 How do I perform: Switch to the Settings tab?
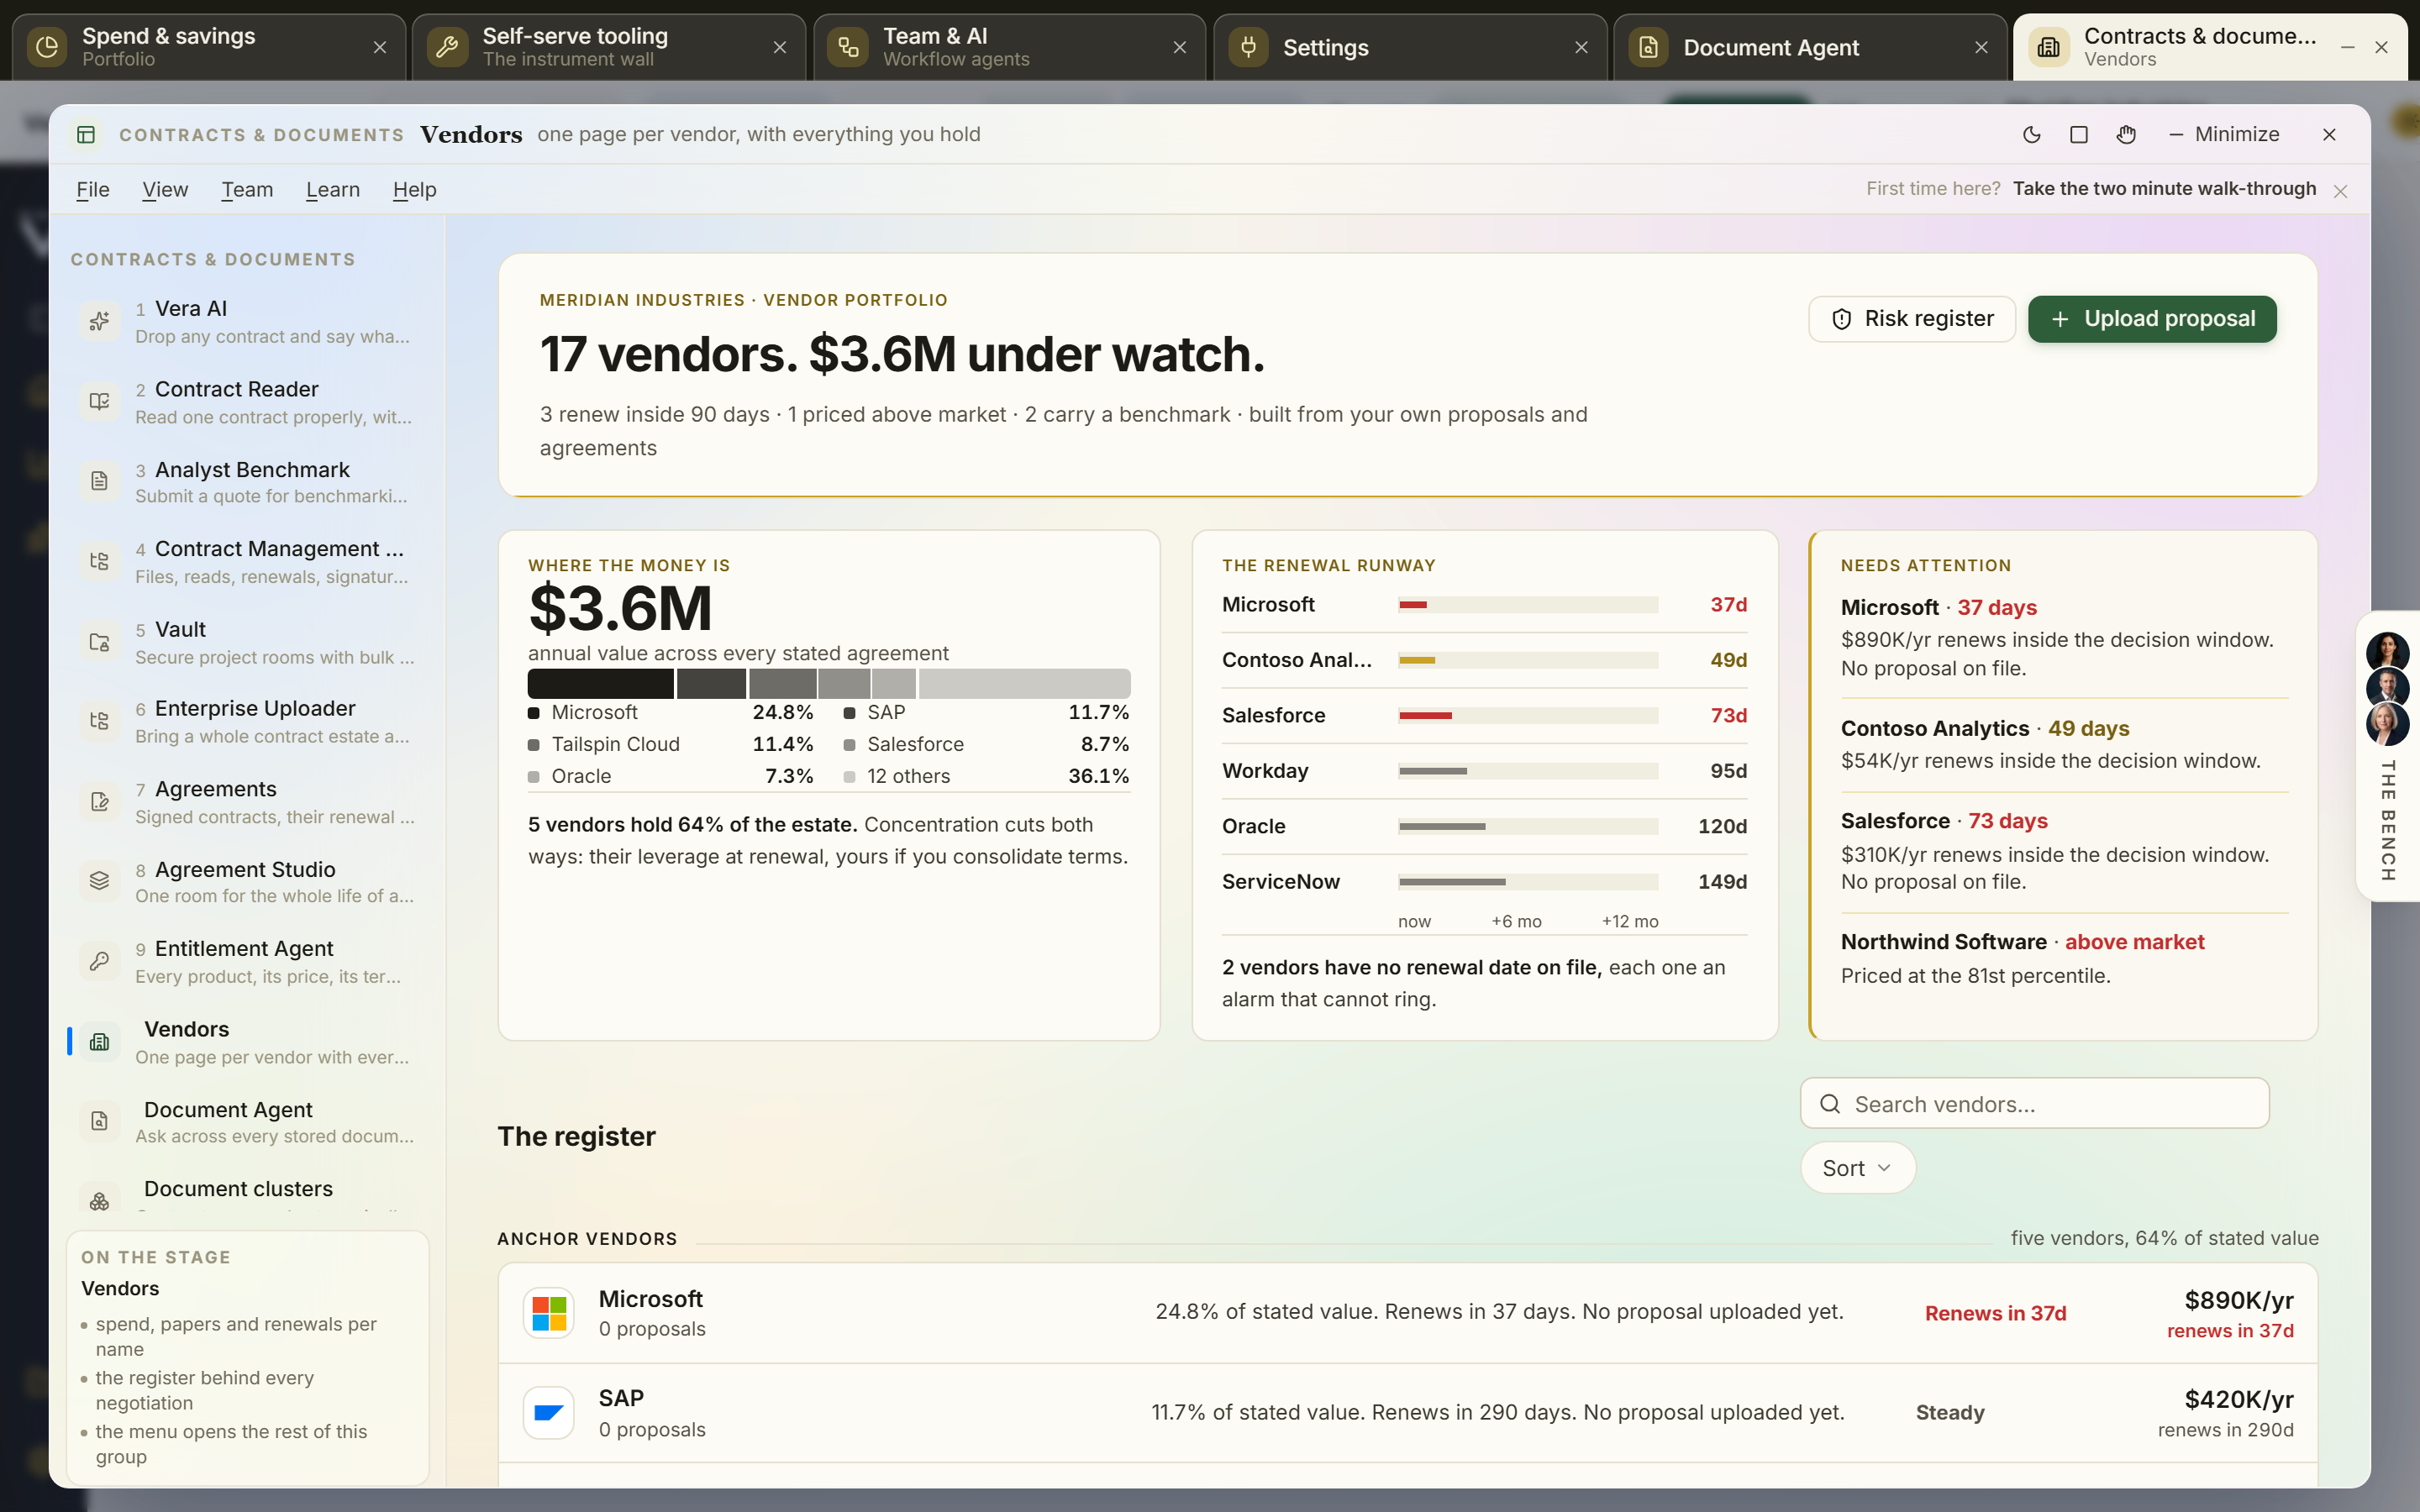point(1409,47)
